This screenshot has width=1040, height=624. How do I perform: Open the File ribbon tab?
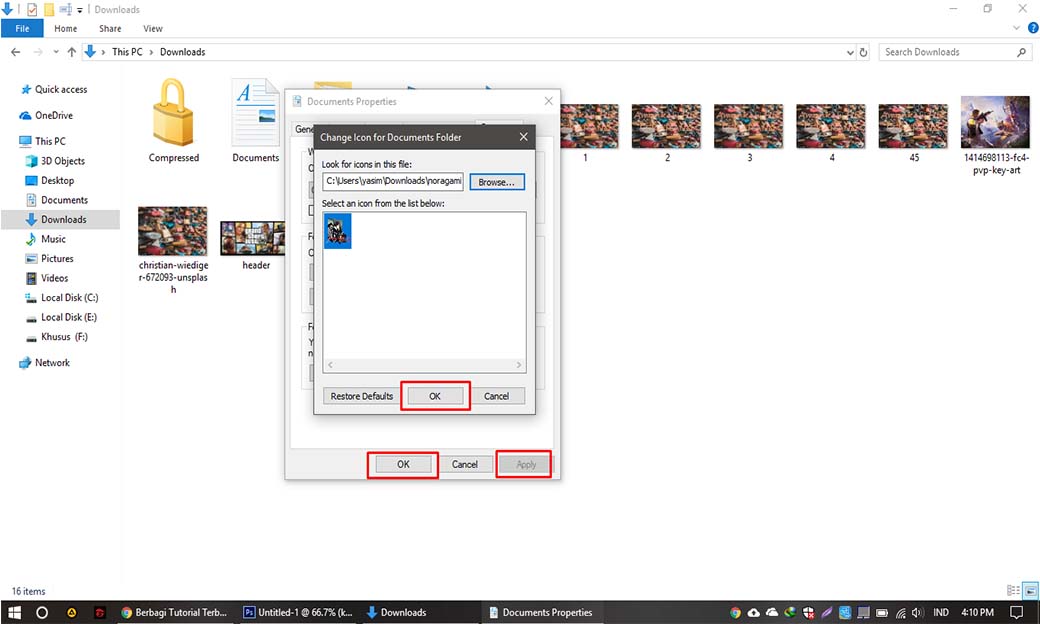(23, 29)
